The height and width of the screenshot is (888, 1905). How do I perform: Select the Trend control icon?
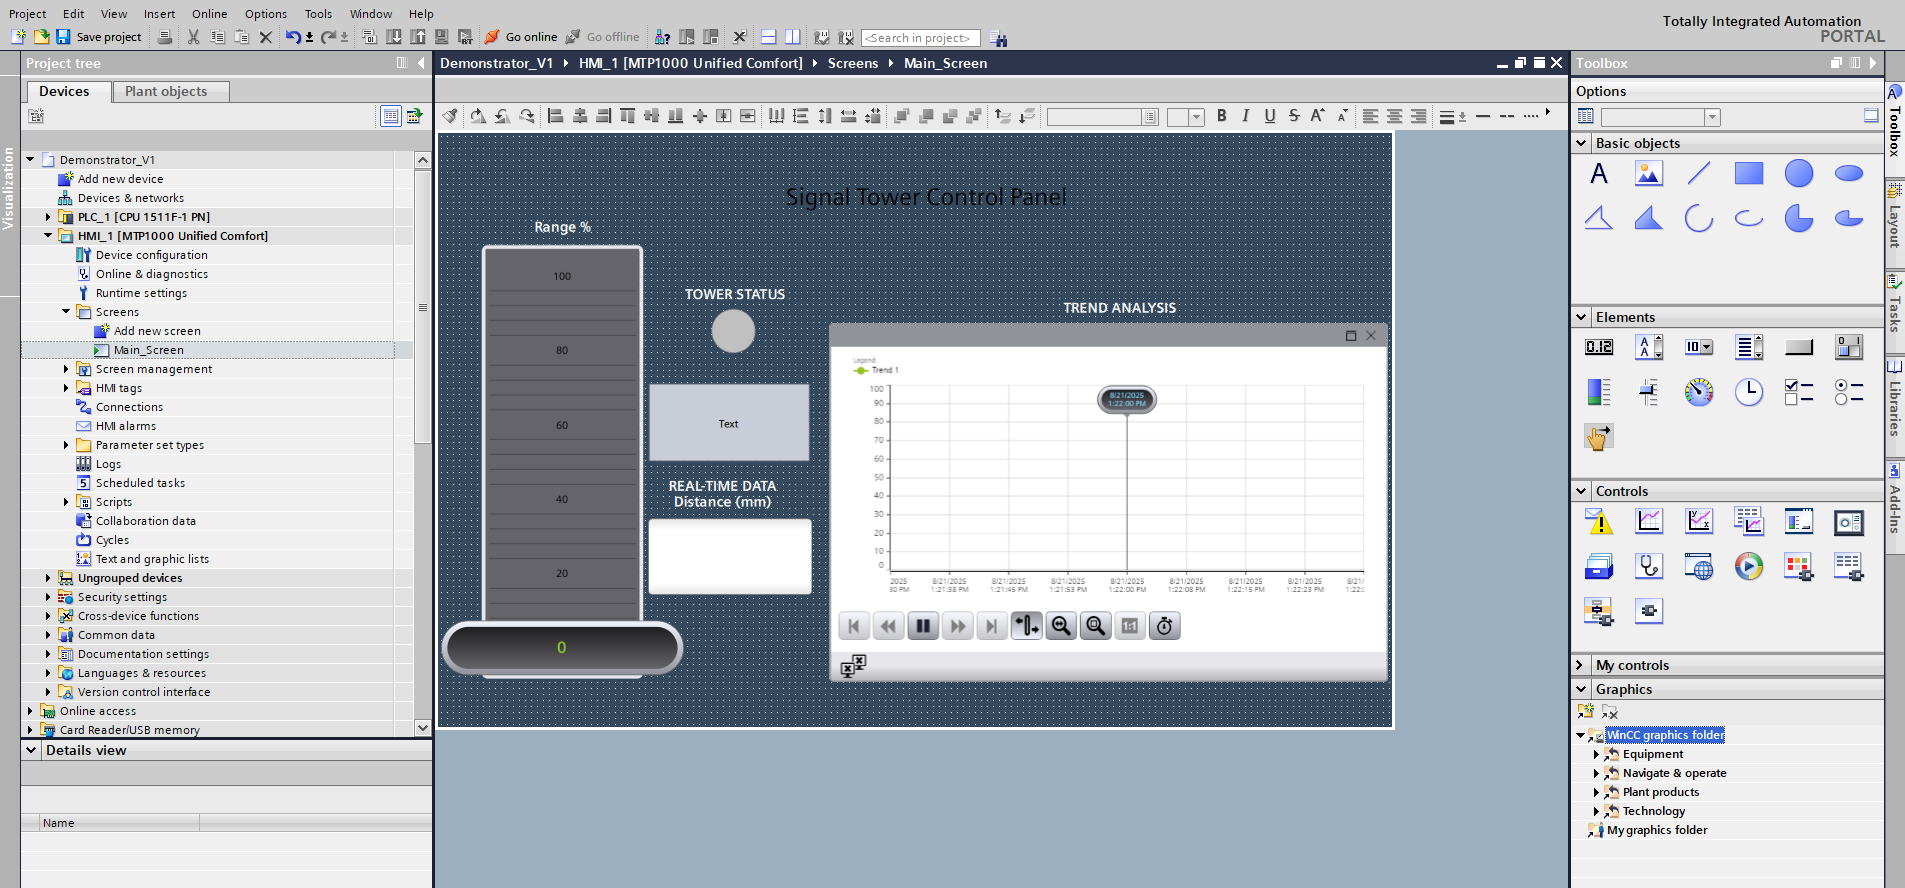click(1648, 521)
